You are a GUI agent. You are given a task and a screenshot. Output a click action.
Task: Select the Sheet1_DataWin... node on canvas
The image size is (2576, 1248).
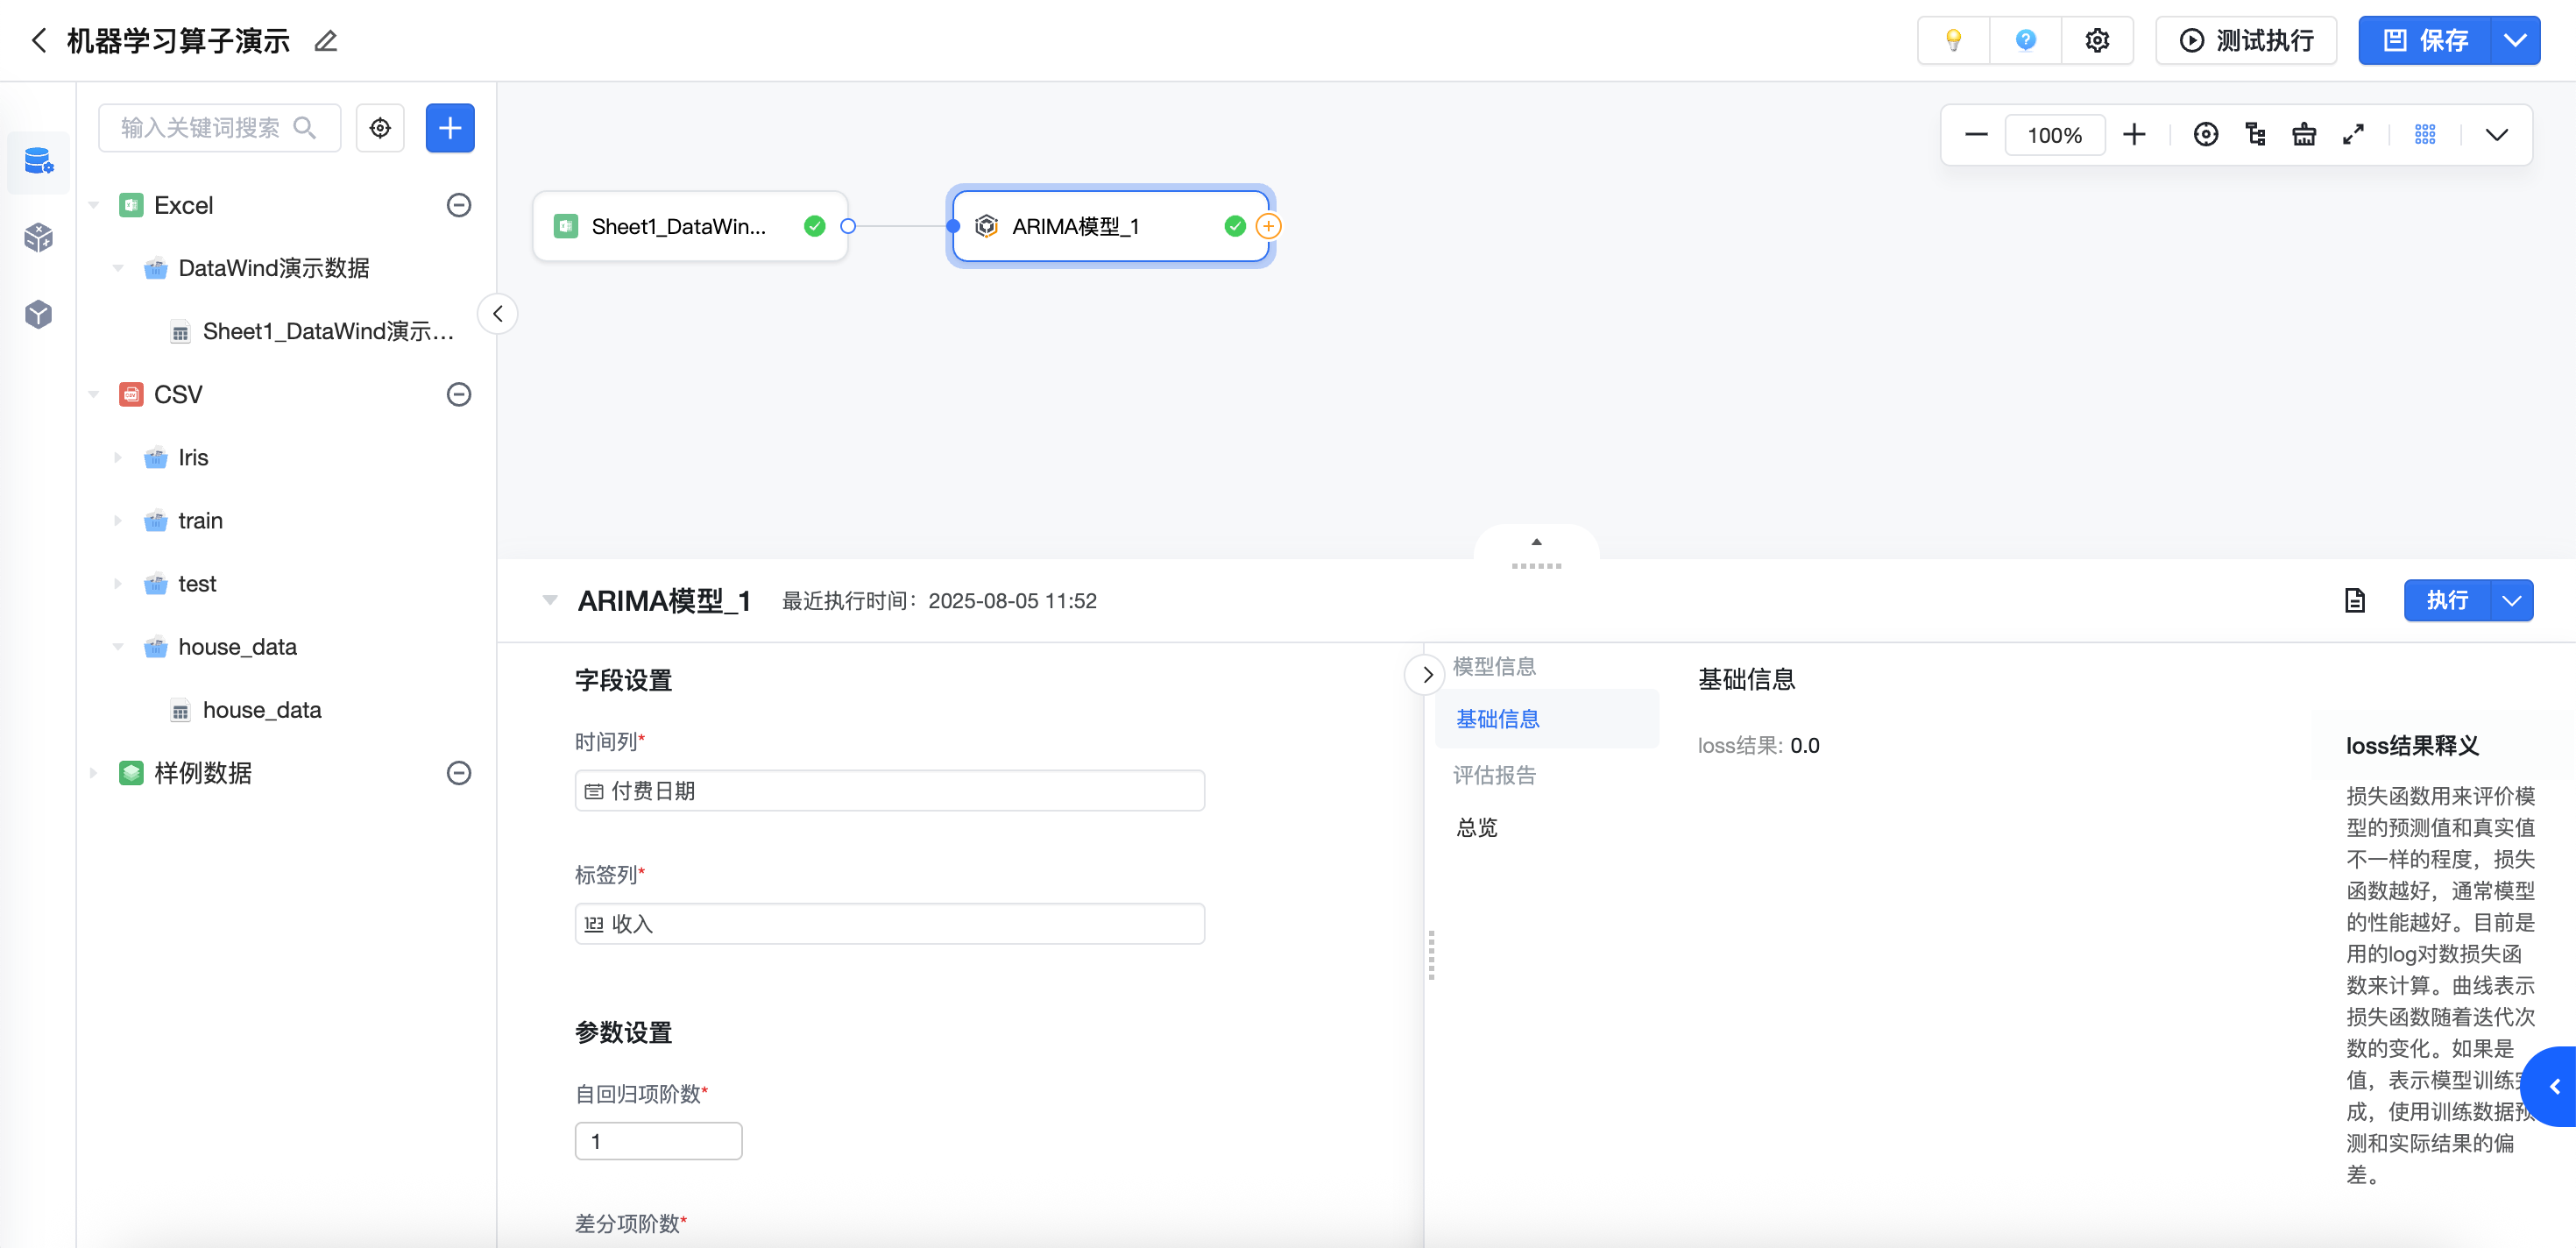coord(690,226)
